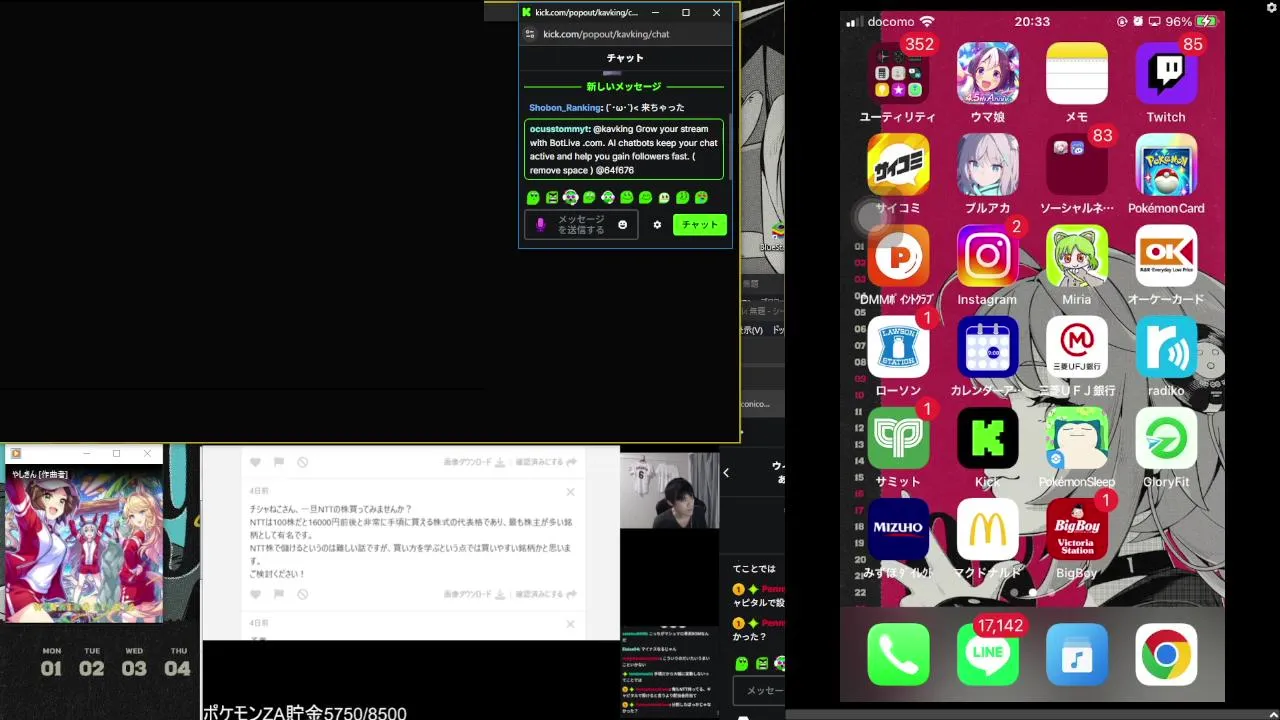Click the webcam thumbnail of the streamer
The height and width of the screenshot is (720, 1280).
pos(669,490)
